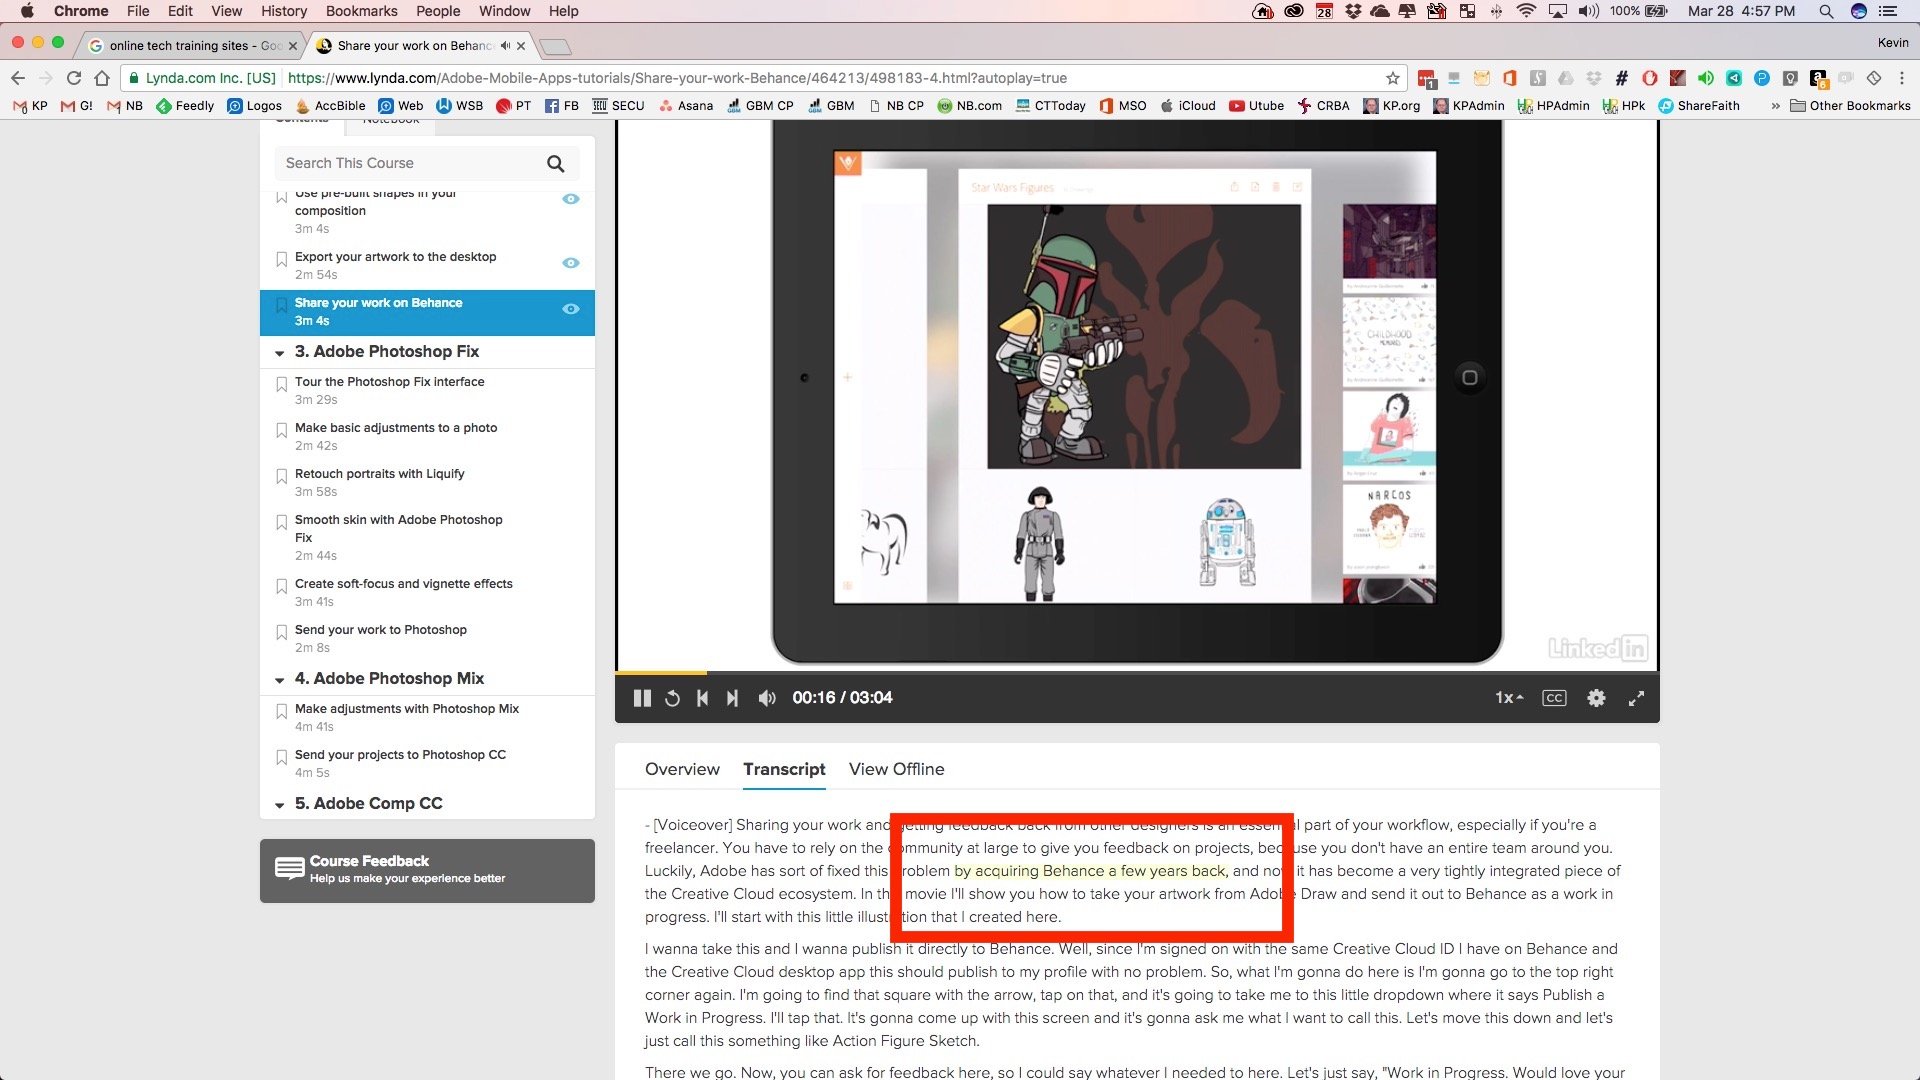Bookmark Send your work to Photoshop
The height and width of the screenshot is (1080, 1920).
pyautogui.click(x=282, y=632)
